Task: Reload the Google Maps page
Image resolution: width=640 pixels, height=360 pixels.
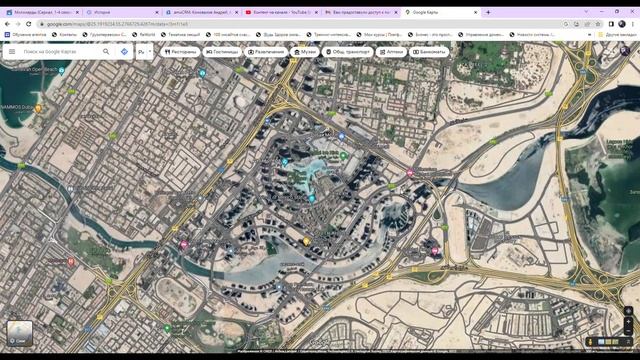Action: (29, 24)
